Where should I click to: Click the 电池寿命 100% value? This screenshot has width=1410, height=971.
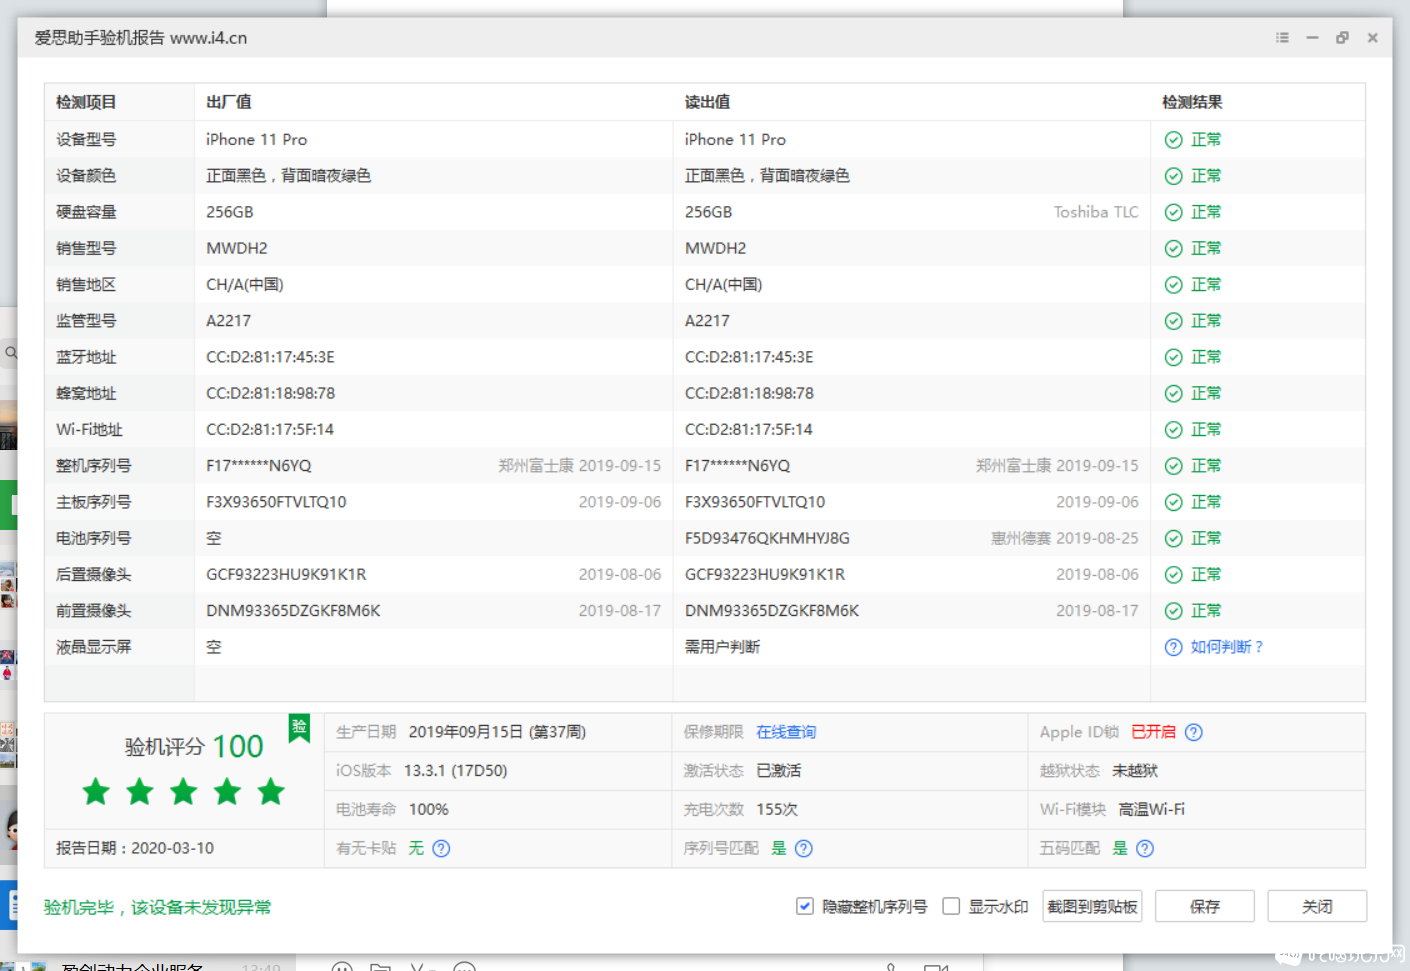click(428, 809)
